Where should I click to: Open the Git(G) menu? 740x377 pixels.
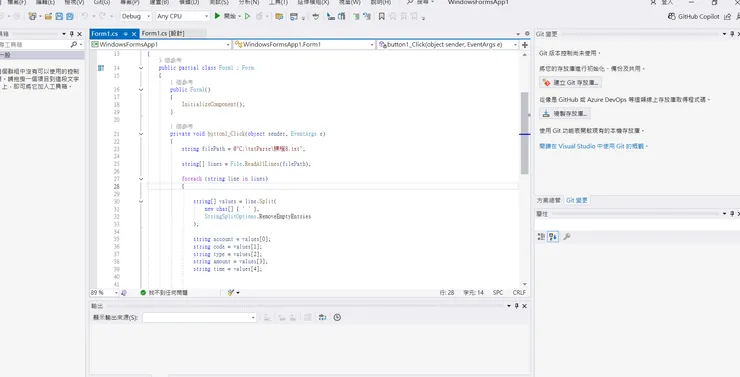pos(101,2)
